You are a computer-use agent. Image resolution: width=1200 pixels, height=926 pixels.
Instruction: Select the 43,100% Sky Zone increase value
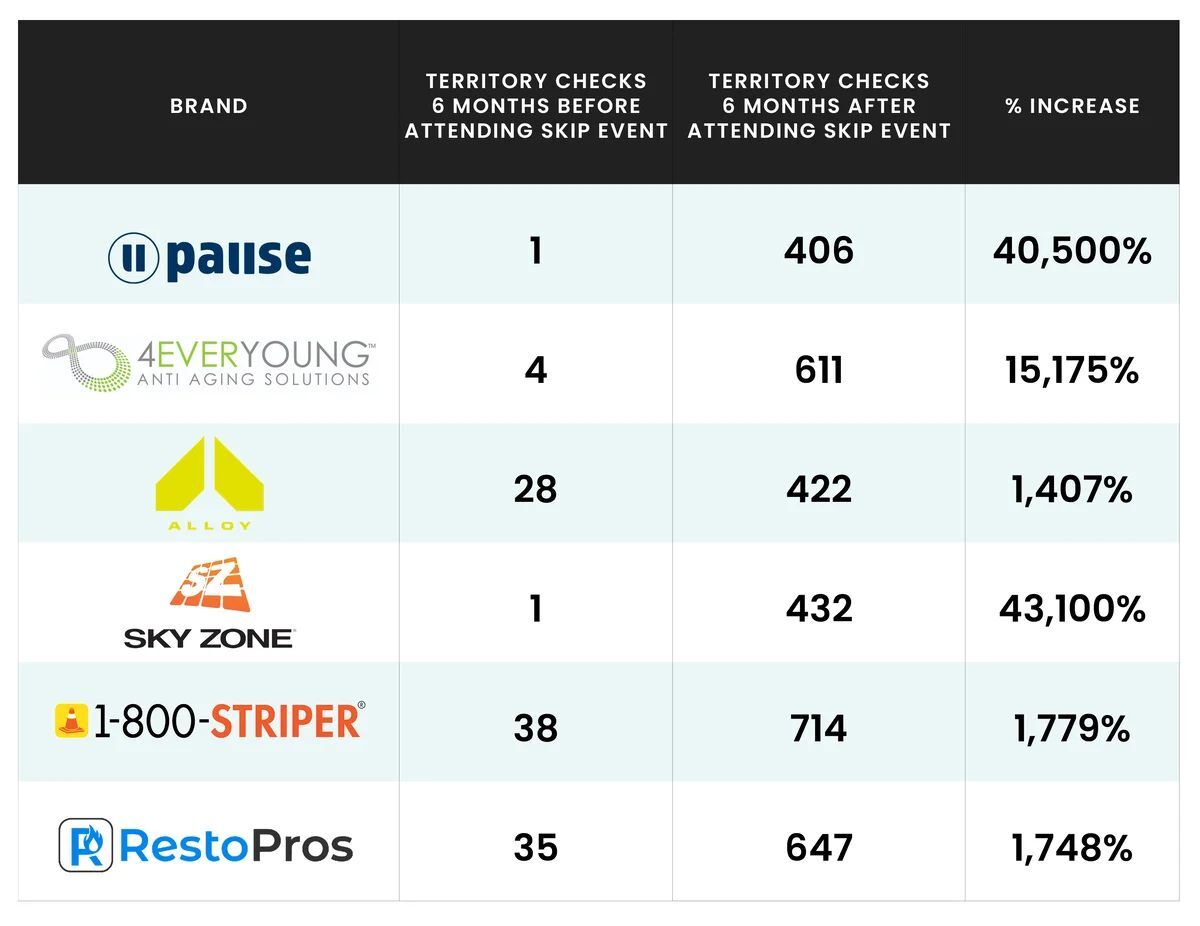tap(1072, 609)
